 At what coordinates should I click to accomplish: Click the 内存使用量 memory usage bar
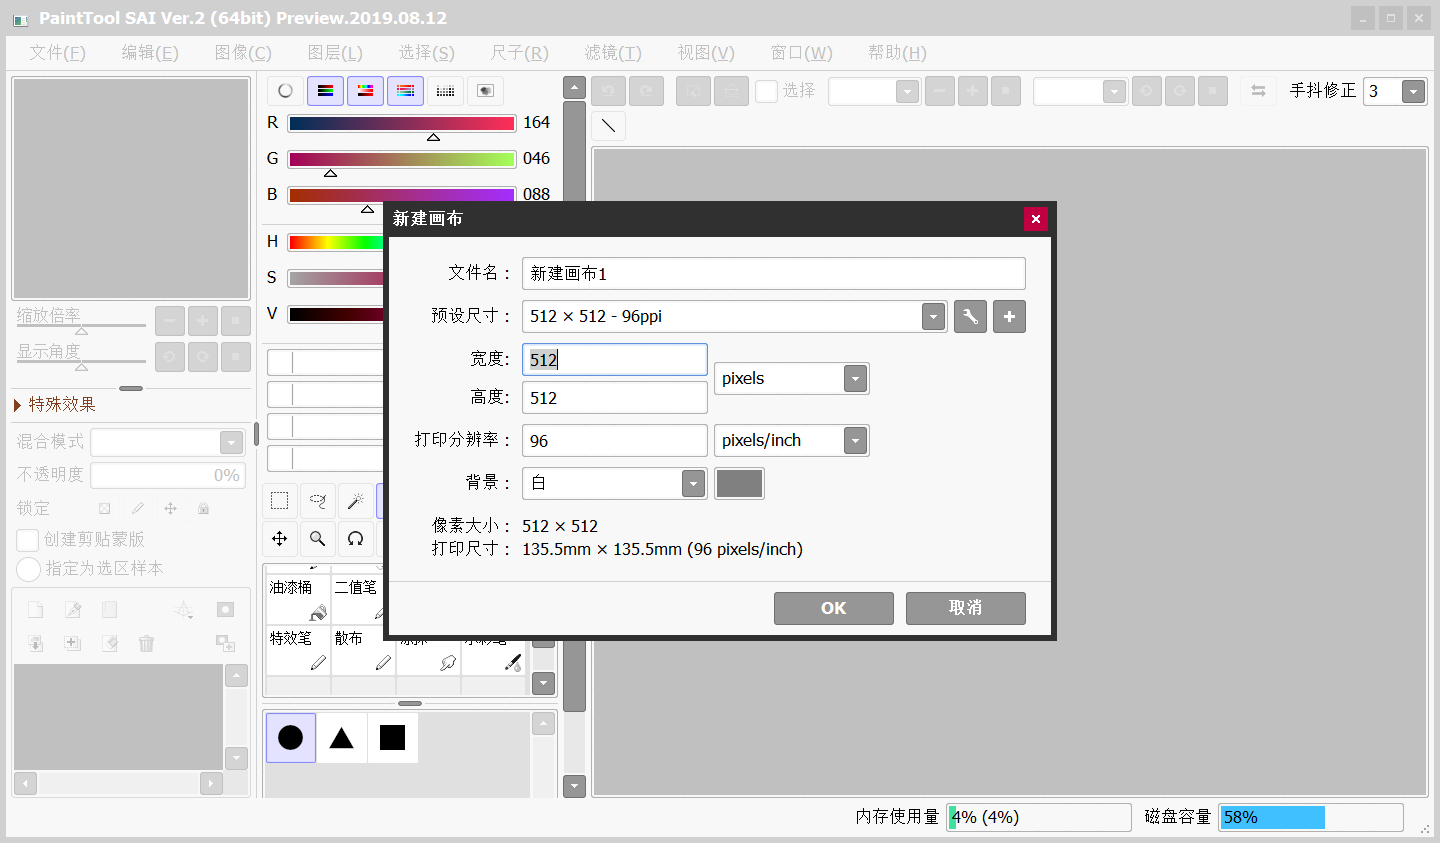pos(1039,817)
